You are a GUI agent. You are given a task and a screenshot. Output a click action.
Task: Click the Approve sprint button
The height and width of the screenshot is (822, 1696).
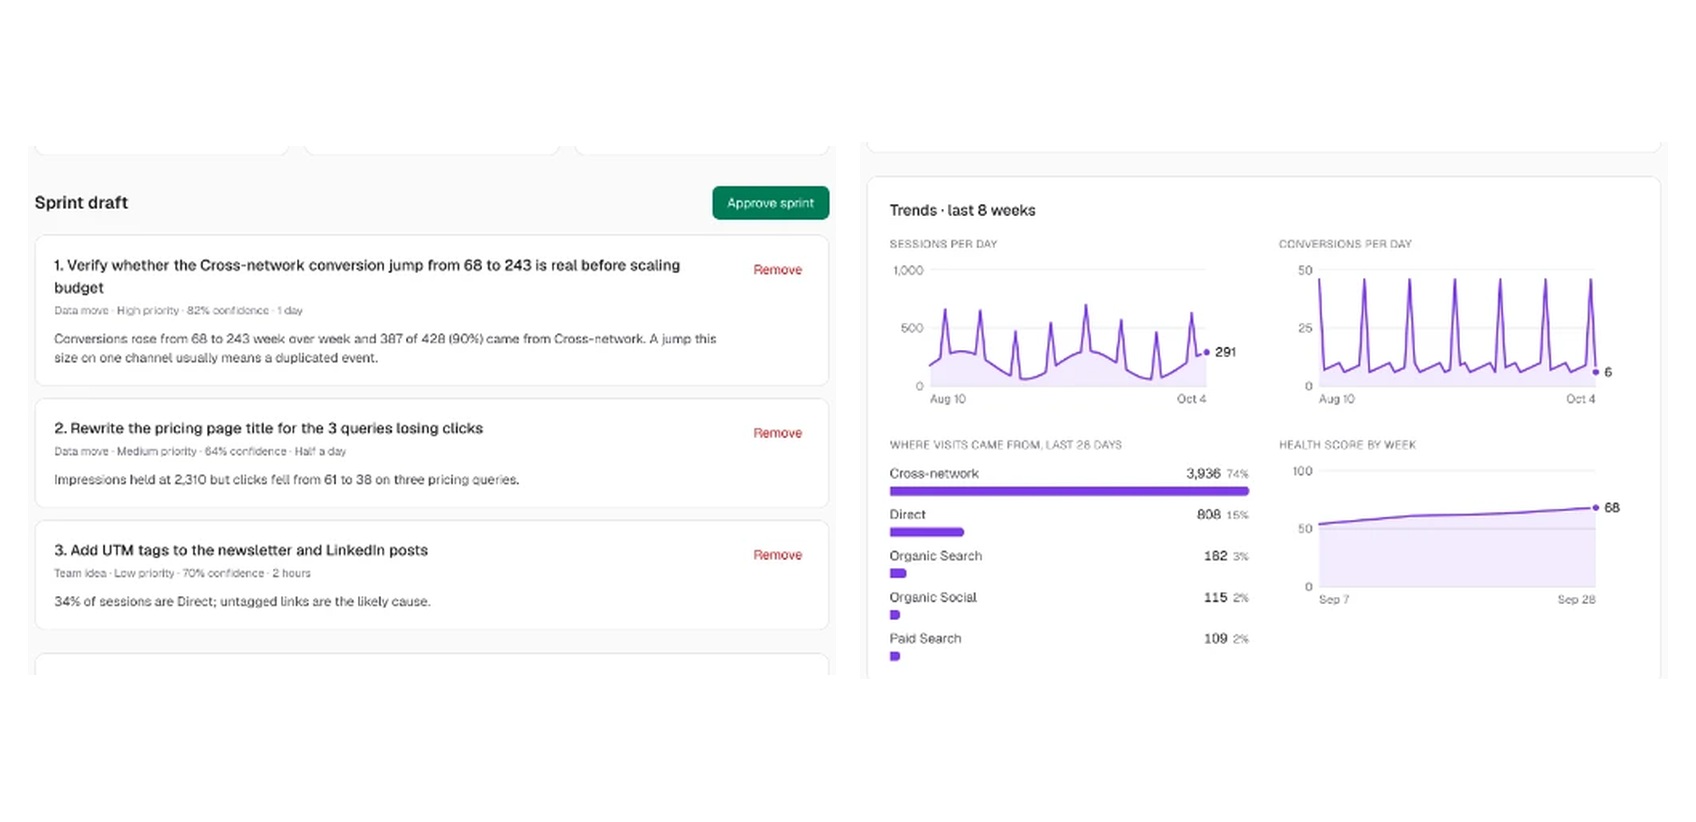coord(770,203)
